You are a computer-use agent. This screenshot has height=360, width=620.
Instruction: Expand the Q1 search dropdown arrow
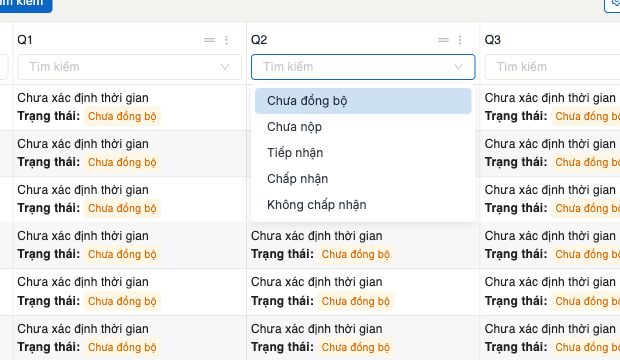coord(225,67)
